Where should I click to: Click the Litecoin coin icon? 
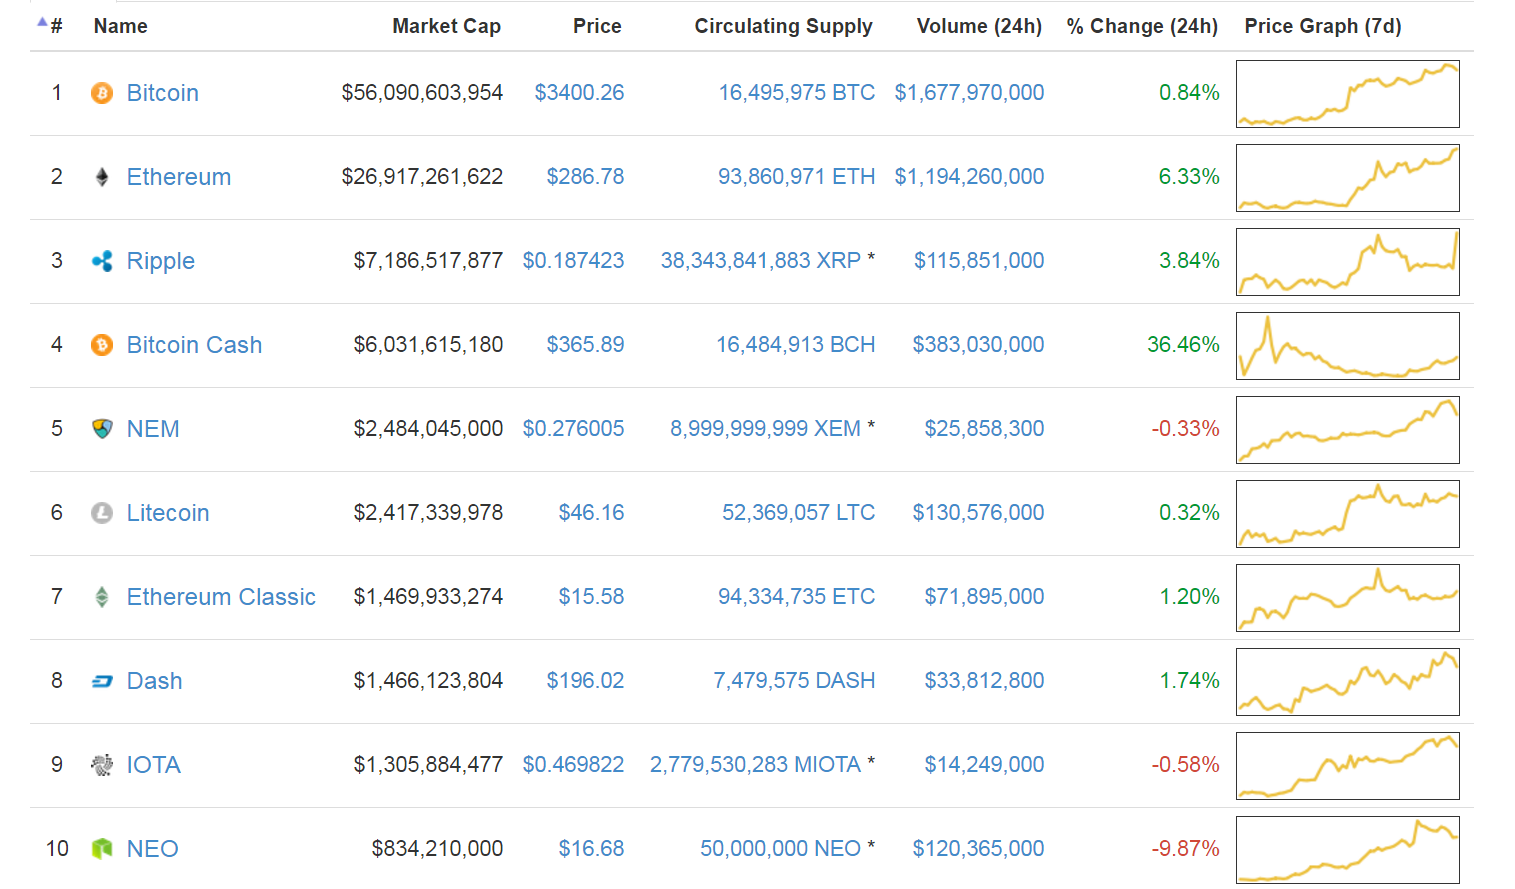click(x=102, y=513)
